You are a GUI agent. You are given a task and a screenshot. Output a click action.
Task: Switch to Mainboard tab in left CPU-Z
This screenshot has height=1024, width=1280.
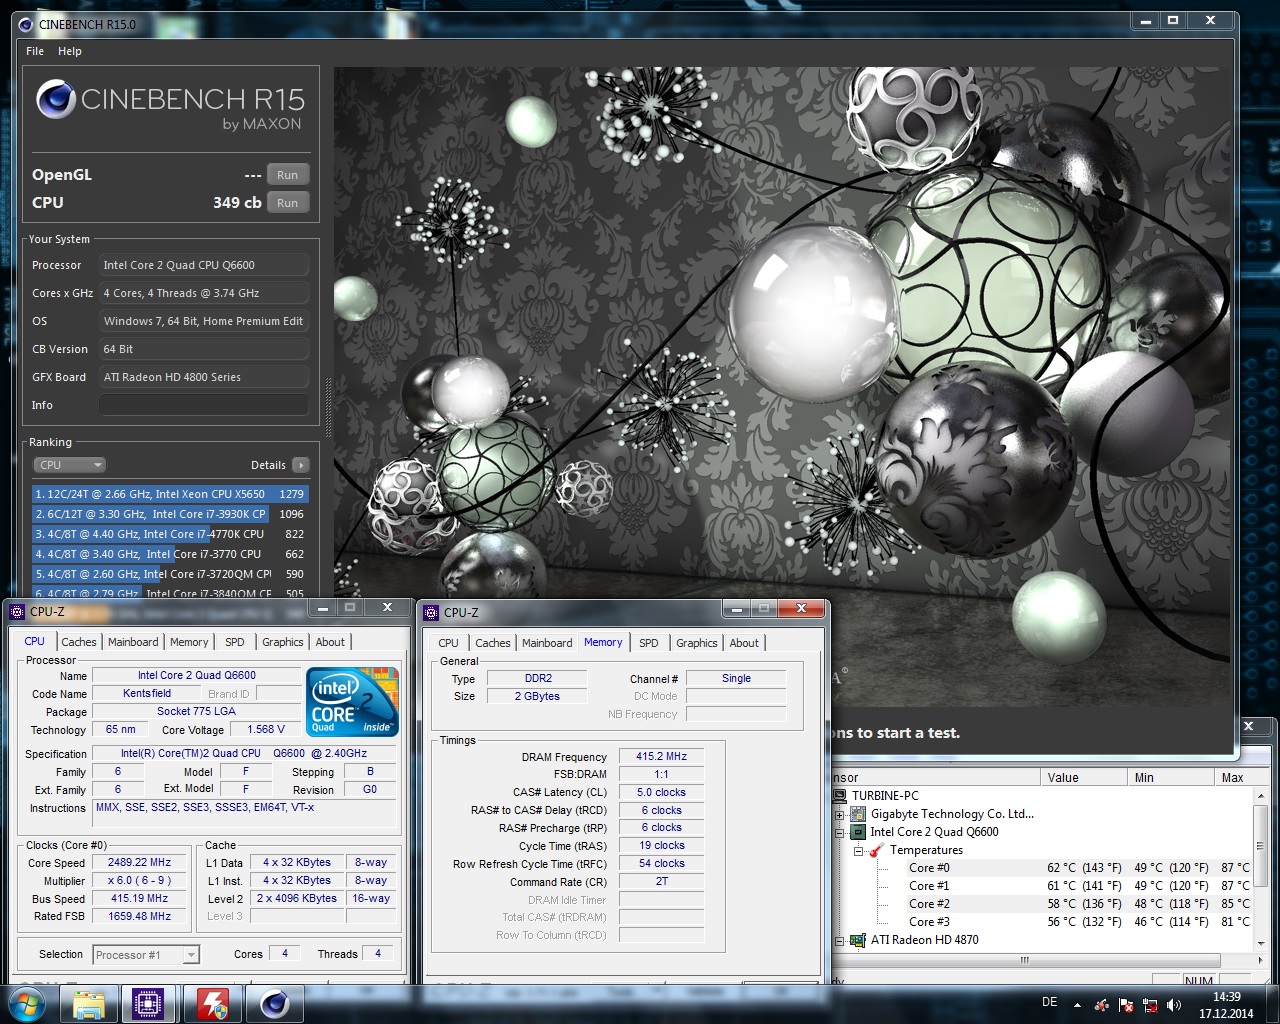click(133, 642)
